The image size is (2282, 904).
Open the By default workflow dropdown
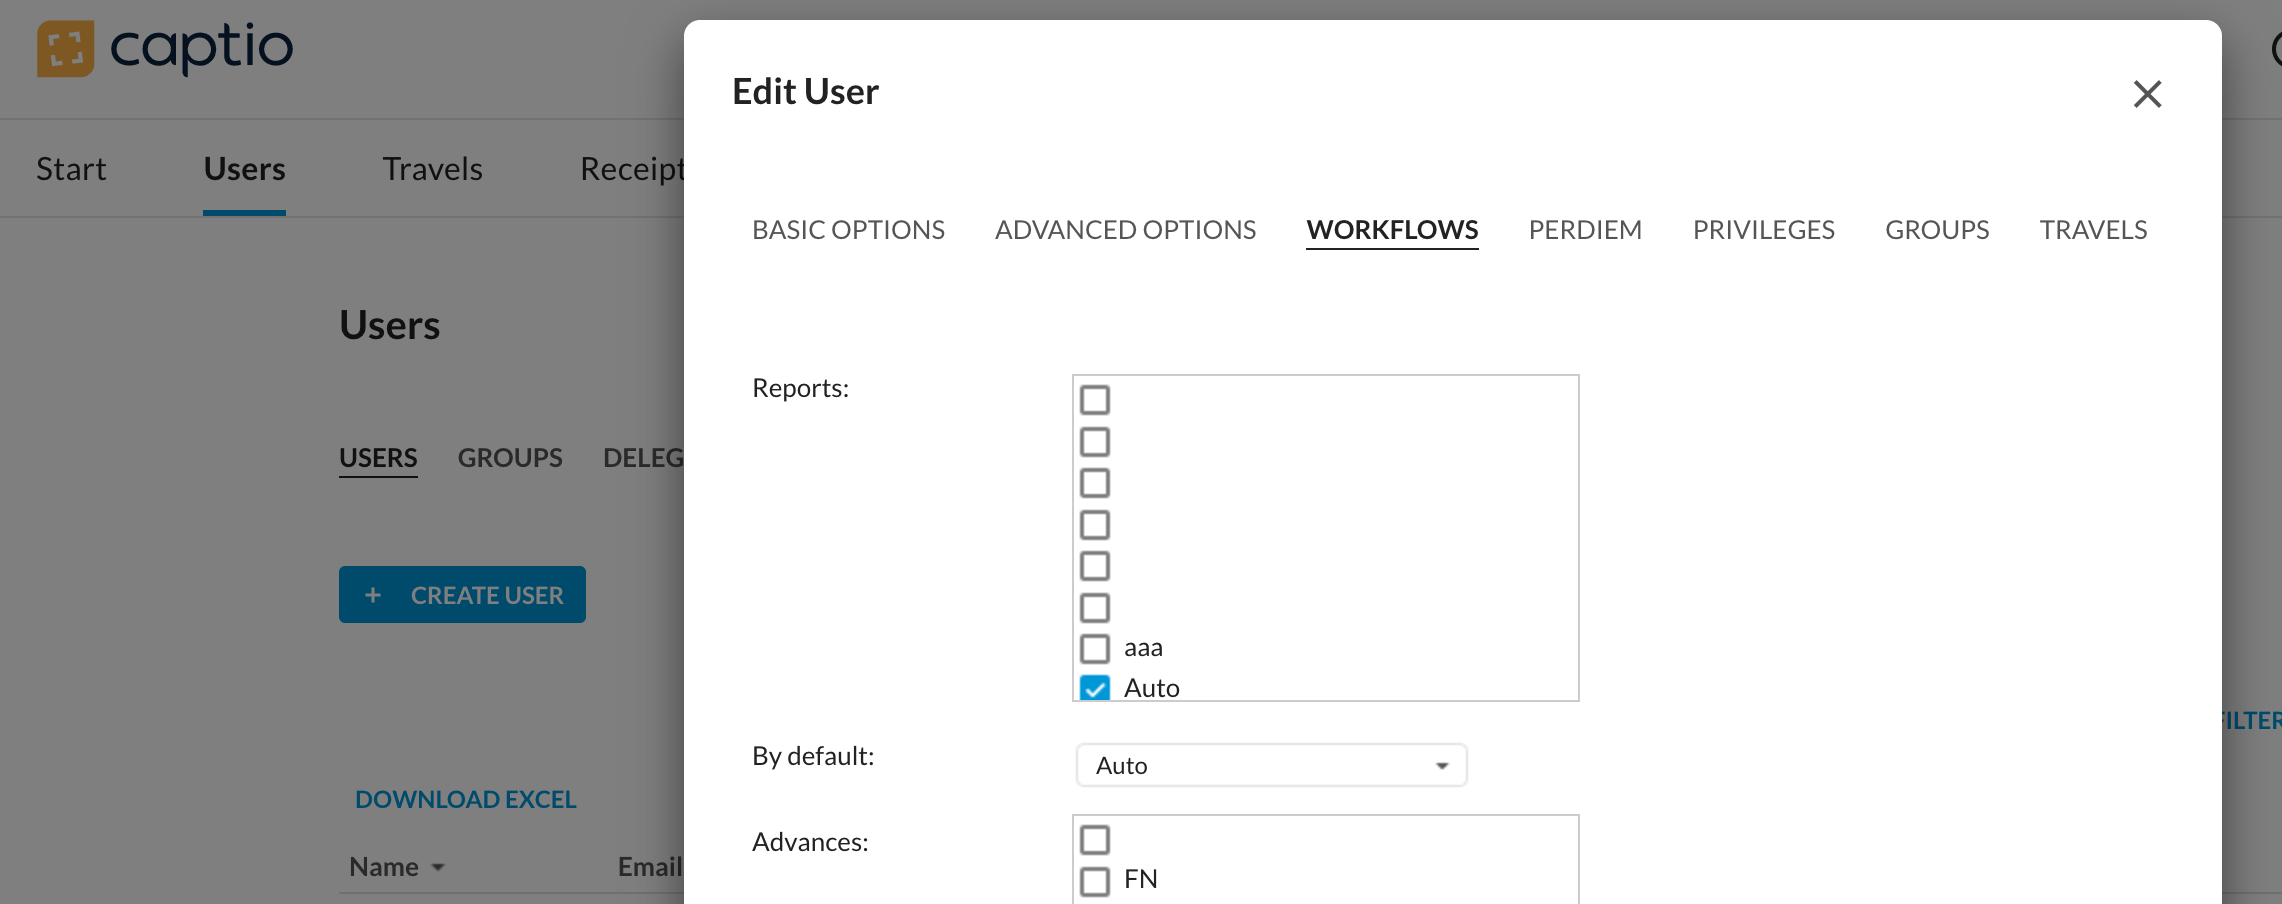[x=1270, y=765]
